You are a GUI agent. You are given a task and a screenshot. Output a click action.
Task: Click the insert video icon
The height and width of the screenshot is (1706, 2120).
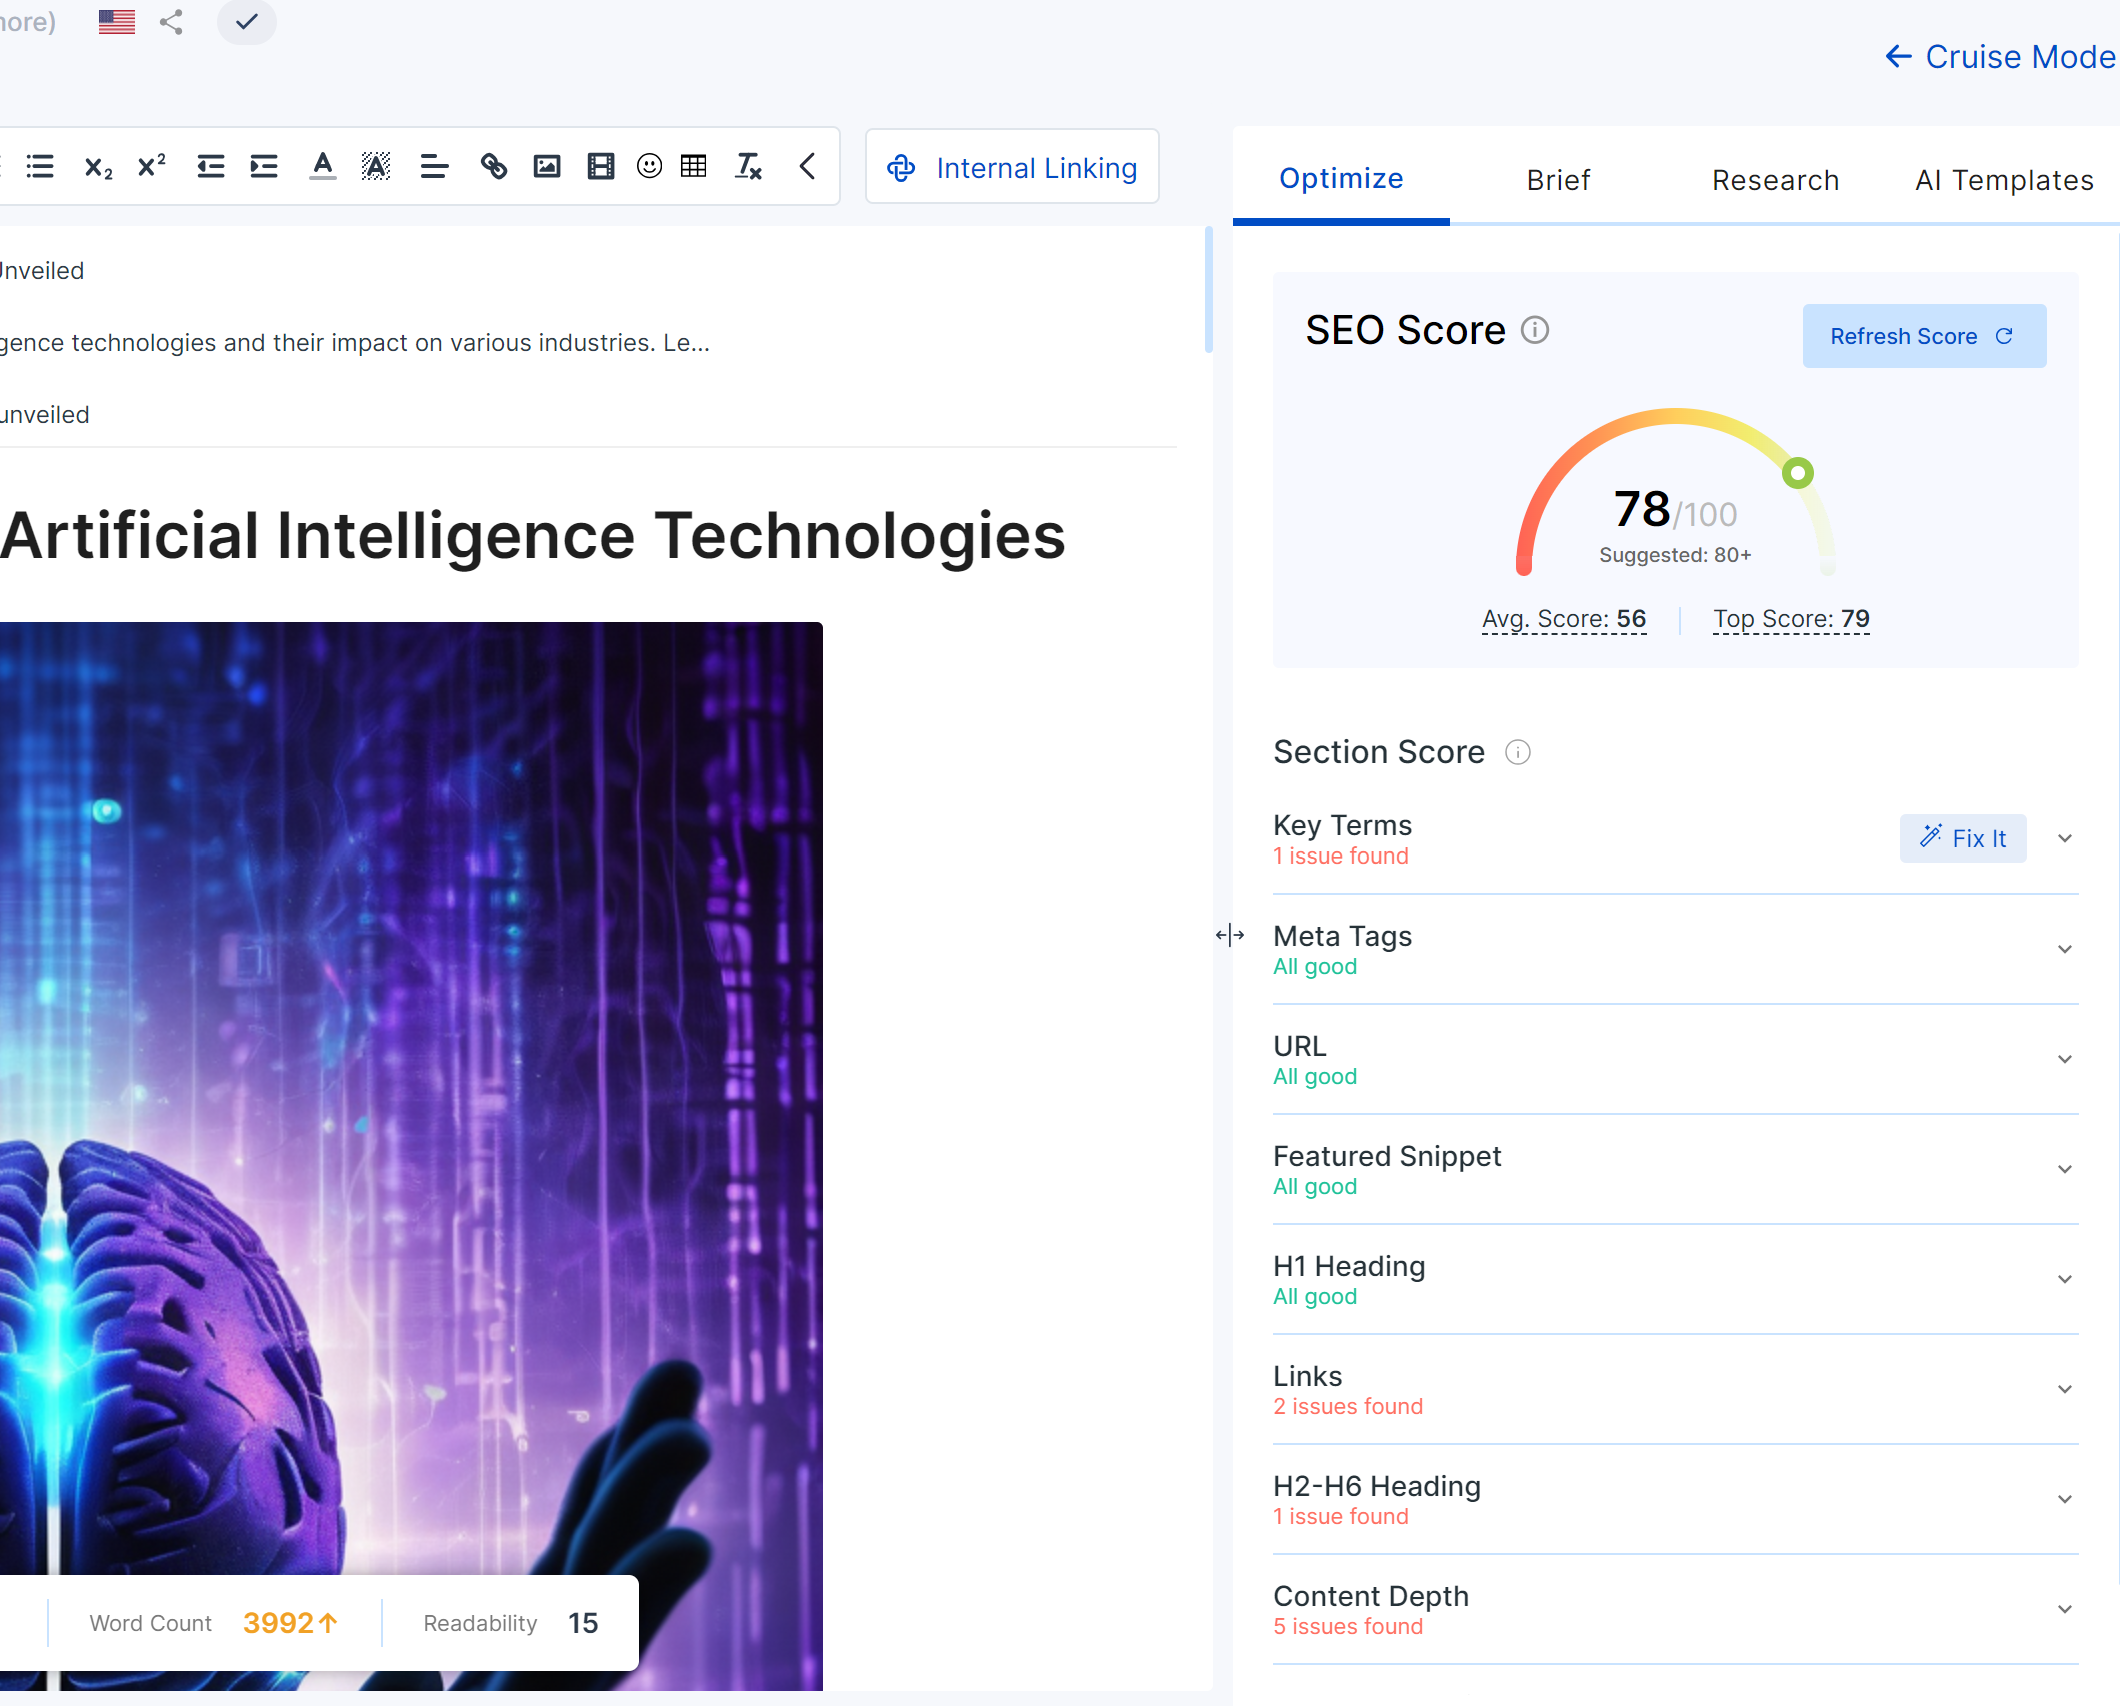600,166
